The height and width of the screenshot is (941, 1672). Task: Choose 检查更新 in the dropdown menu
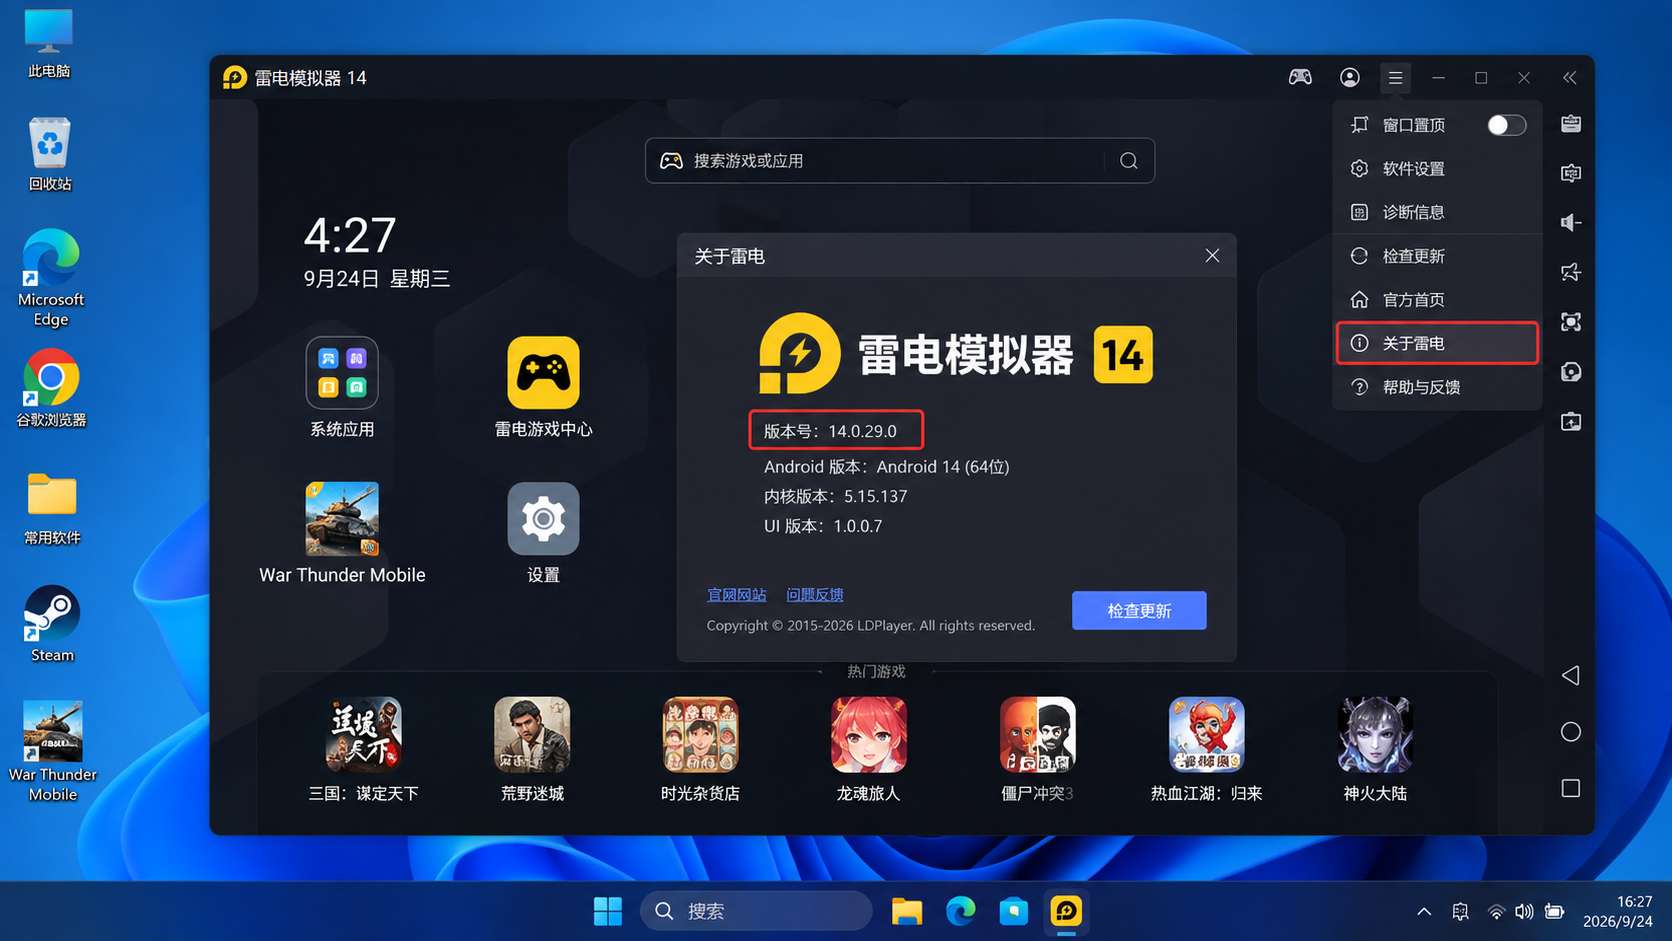[x=1437, y=256]
